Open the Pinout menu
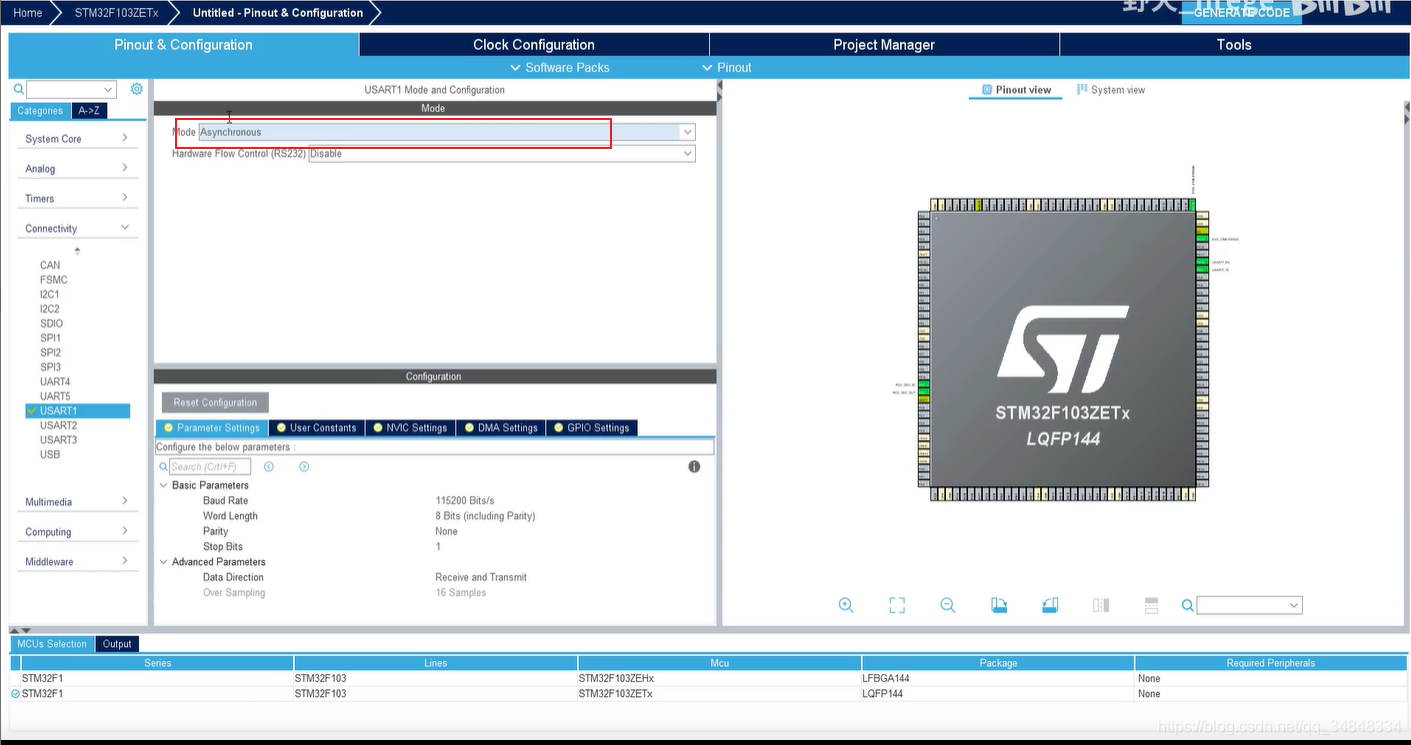Screen dimensions: 1411x745 (727, 67)
